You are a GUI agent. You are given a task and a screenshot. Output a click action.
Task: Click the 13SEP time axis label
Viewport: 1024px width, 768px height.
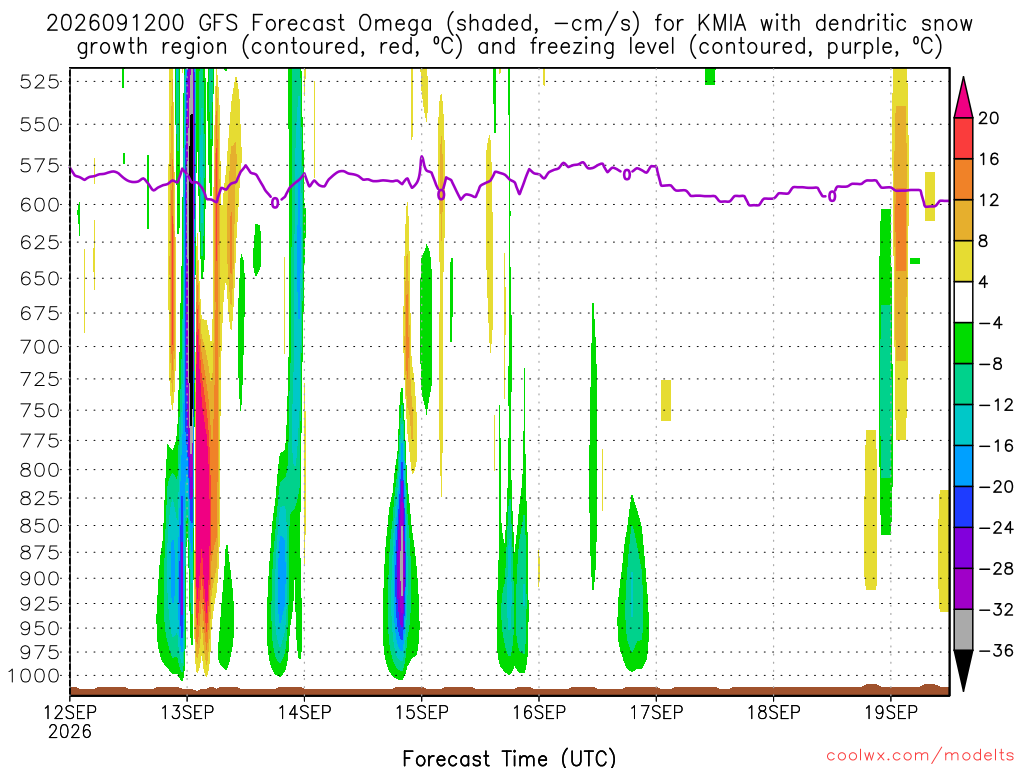click(x=187, y=712)
